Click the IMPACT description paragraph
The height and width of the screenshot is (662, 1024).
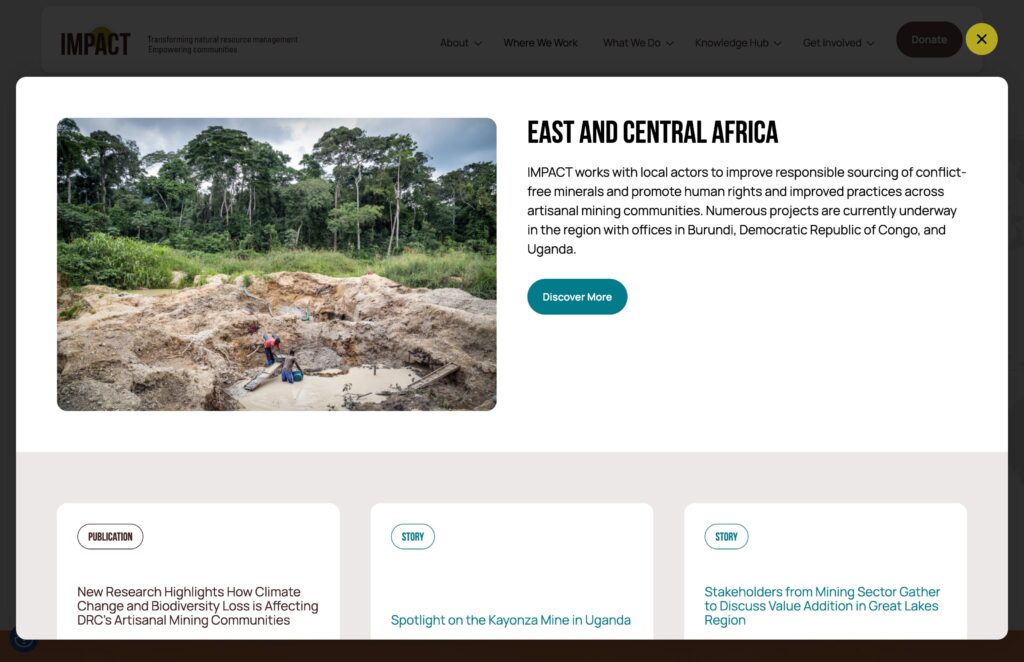[746, 210]
